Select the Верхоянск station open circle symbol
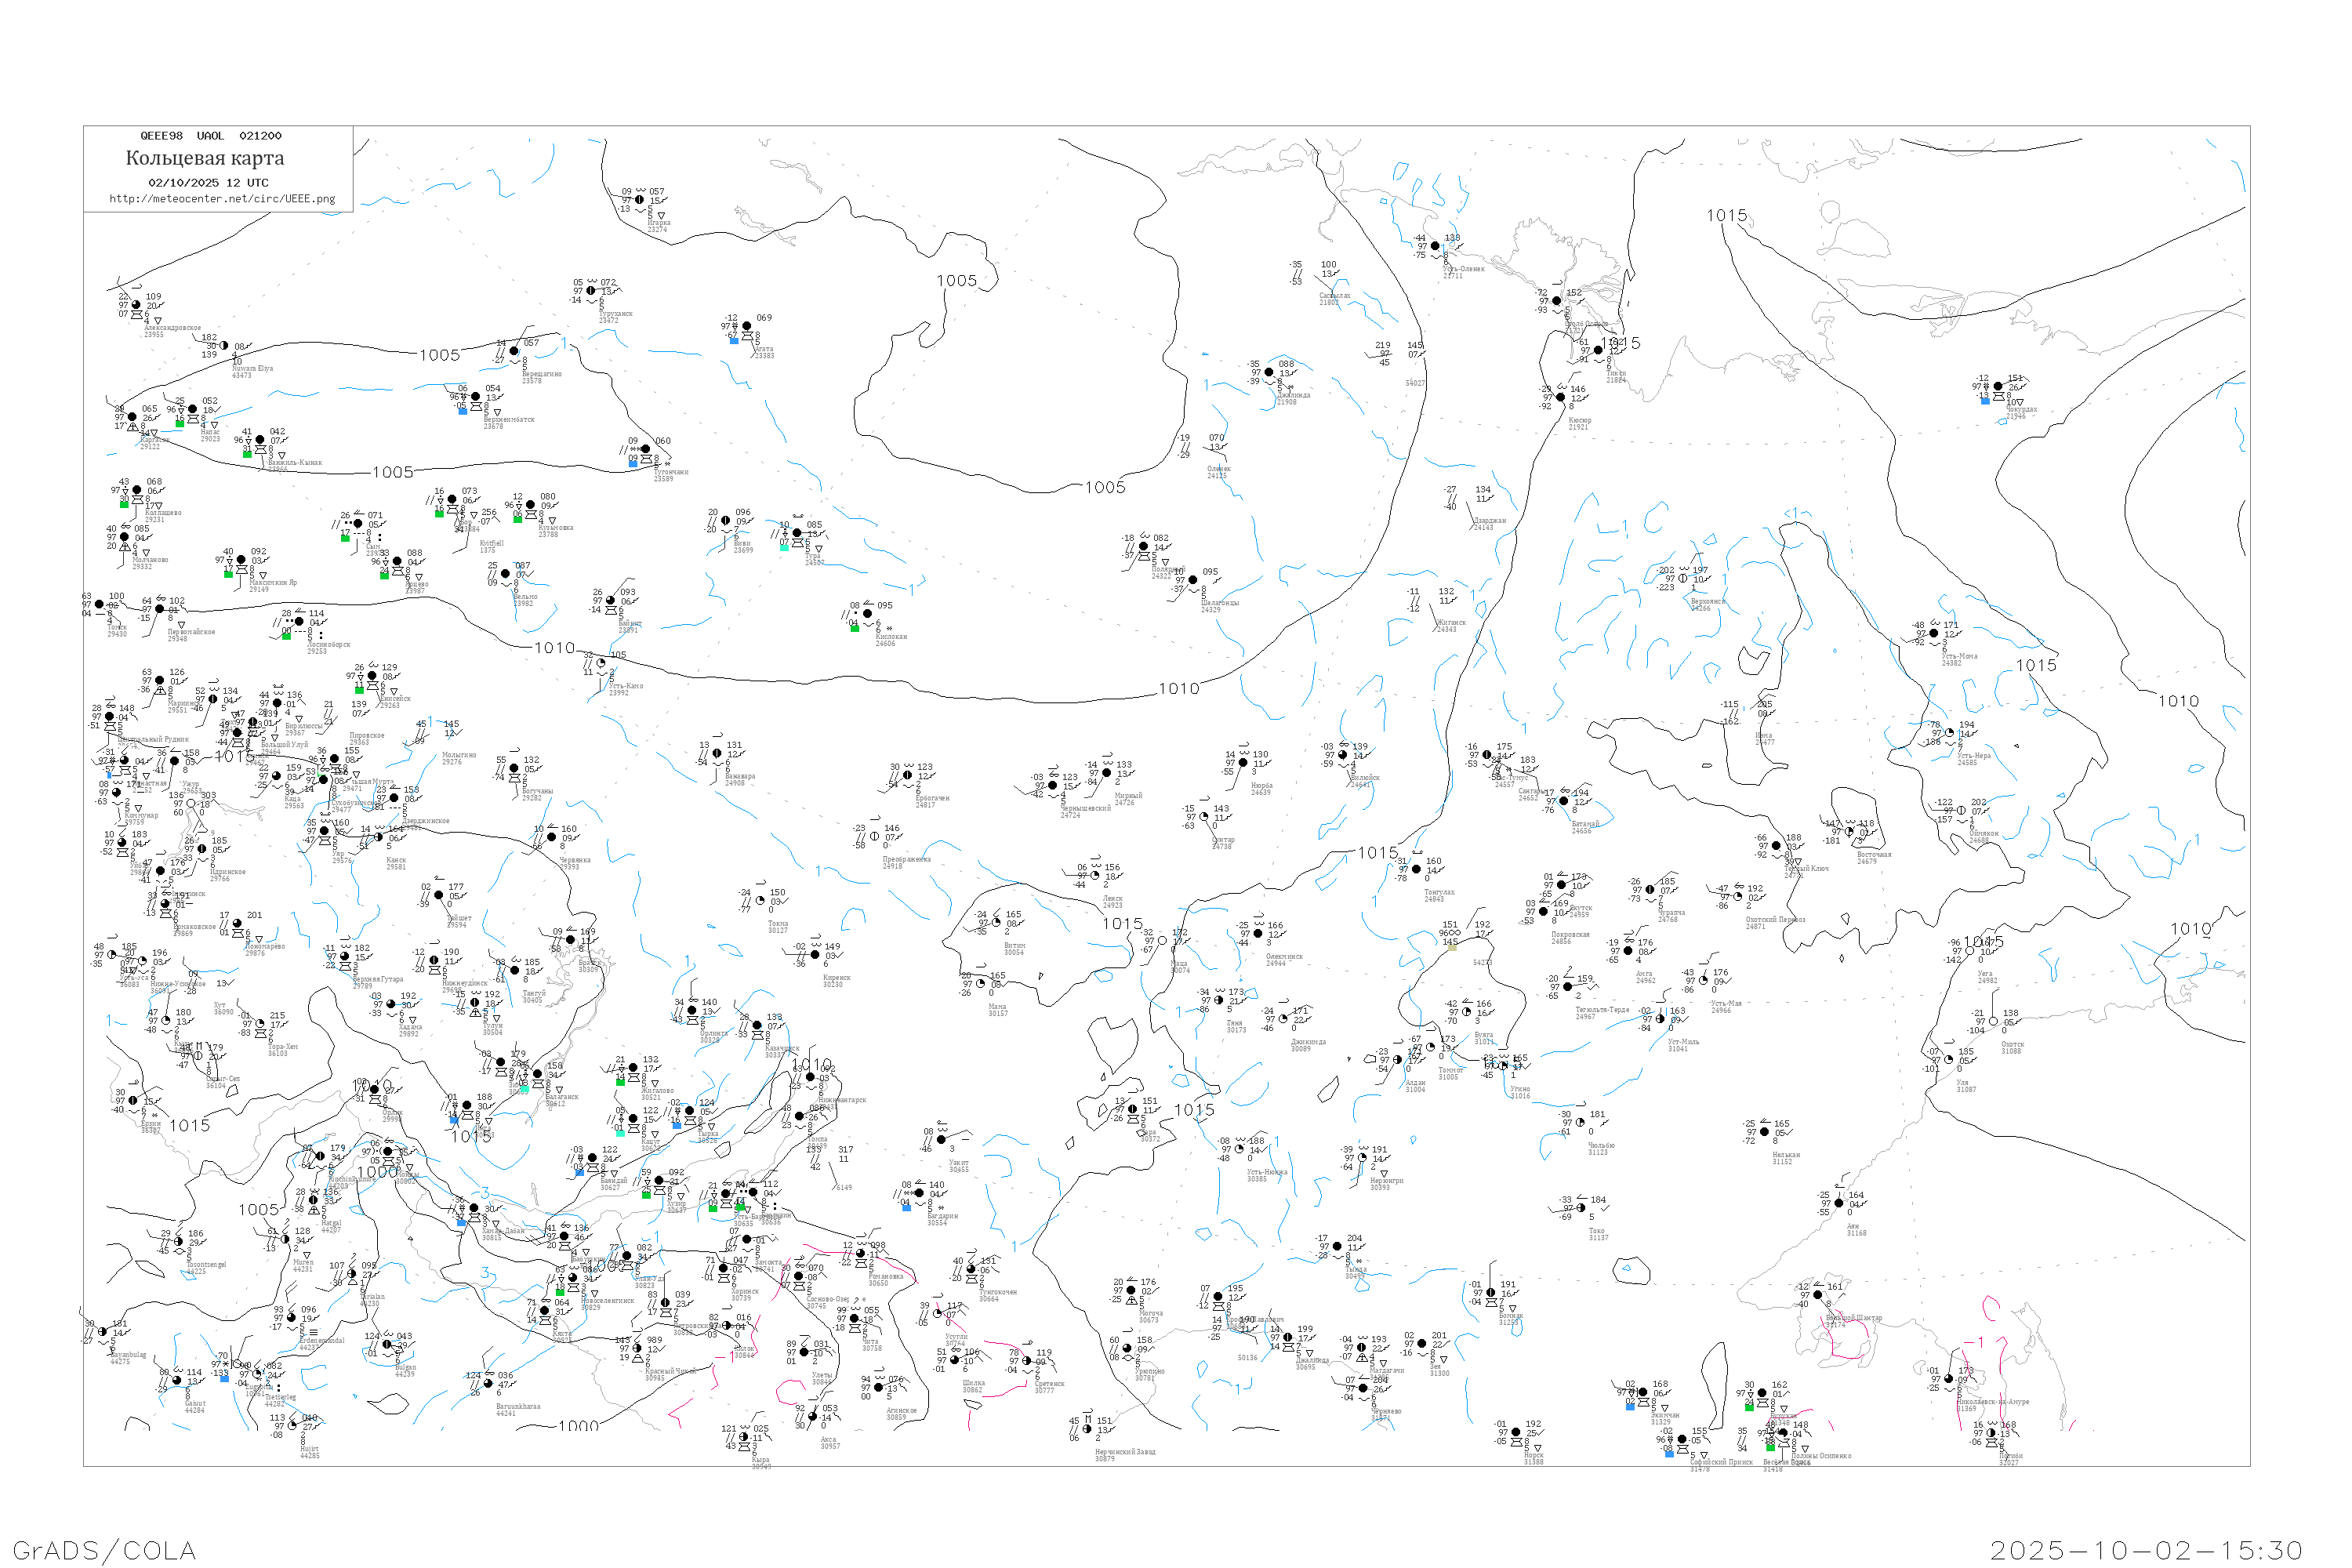Image resolution: width=2352 pixels, height=1568 pixels. click(1682, 578)
